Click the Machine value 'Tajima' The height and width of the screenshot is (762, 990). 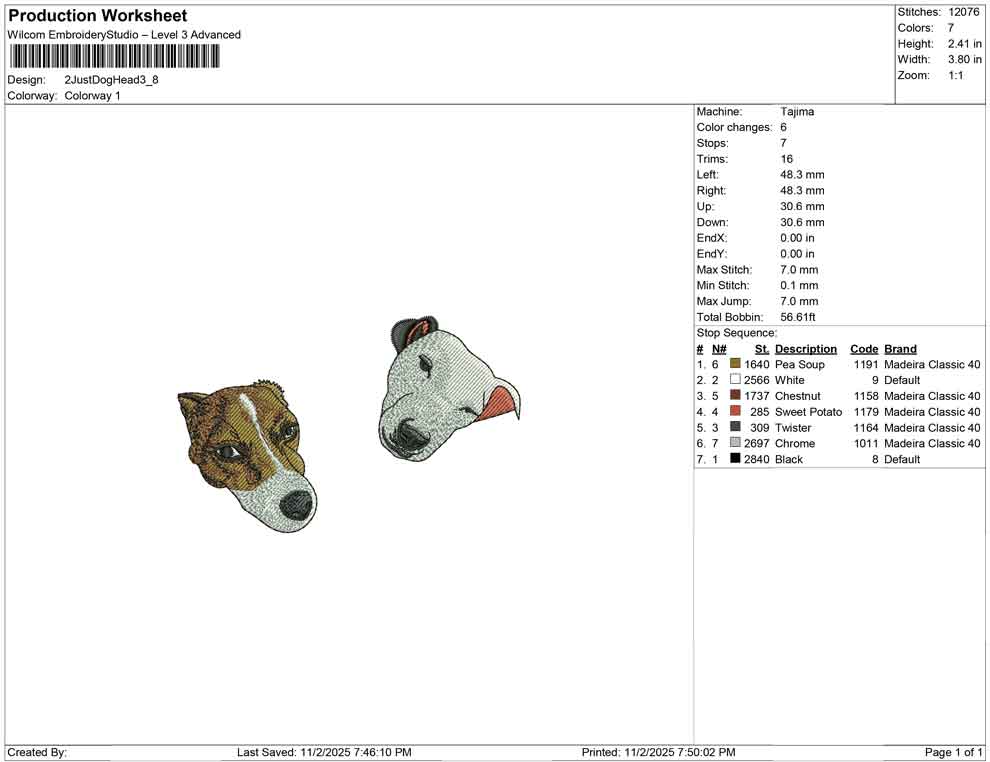(x=797, y=111)
